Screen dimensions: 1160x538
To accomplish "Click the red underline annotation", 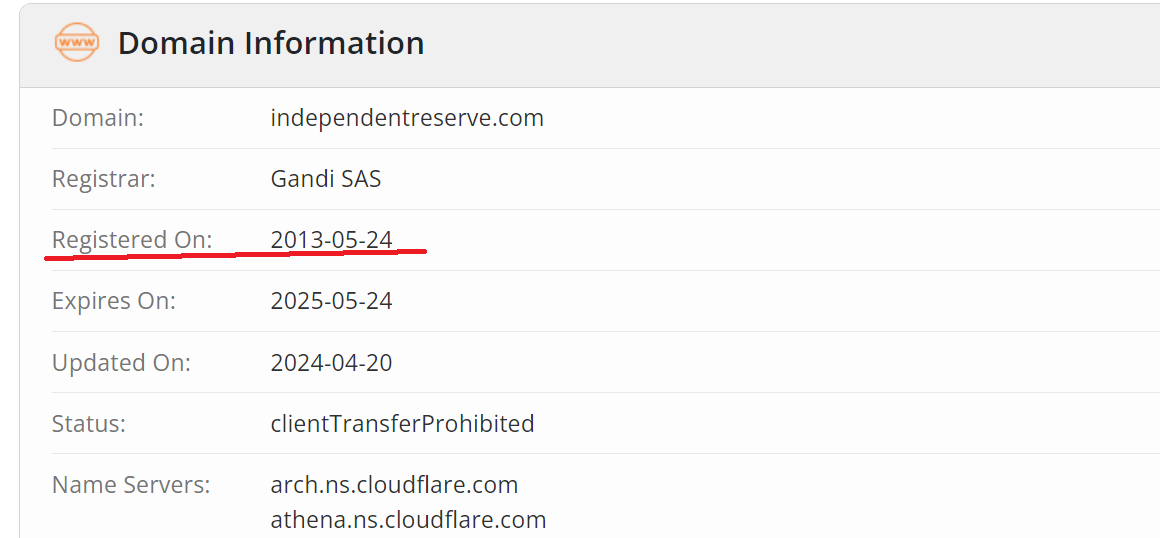I will click(x=236, y=254).
